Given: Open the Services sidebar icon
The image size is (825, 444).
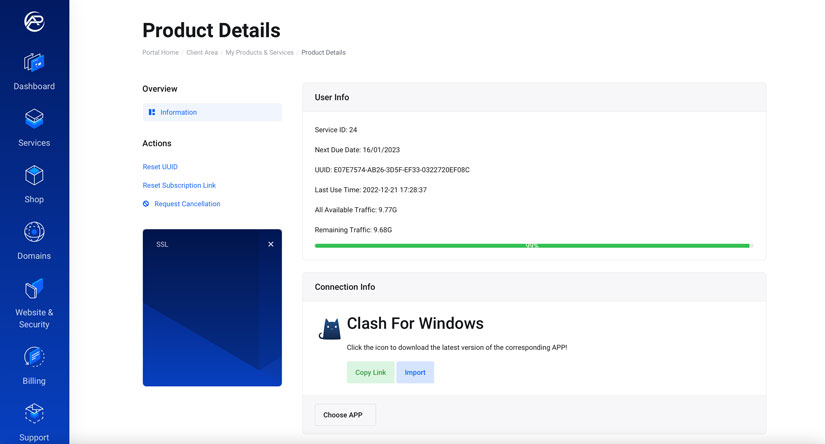Looking at the screenshot, I should pos(34,120).
